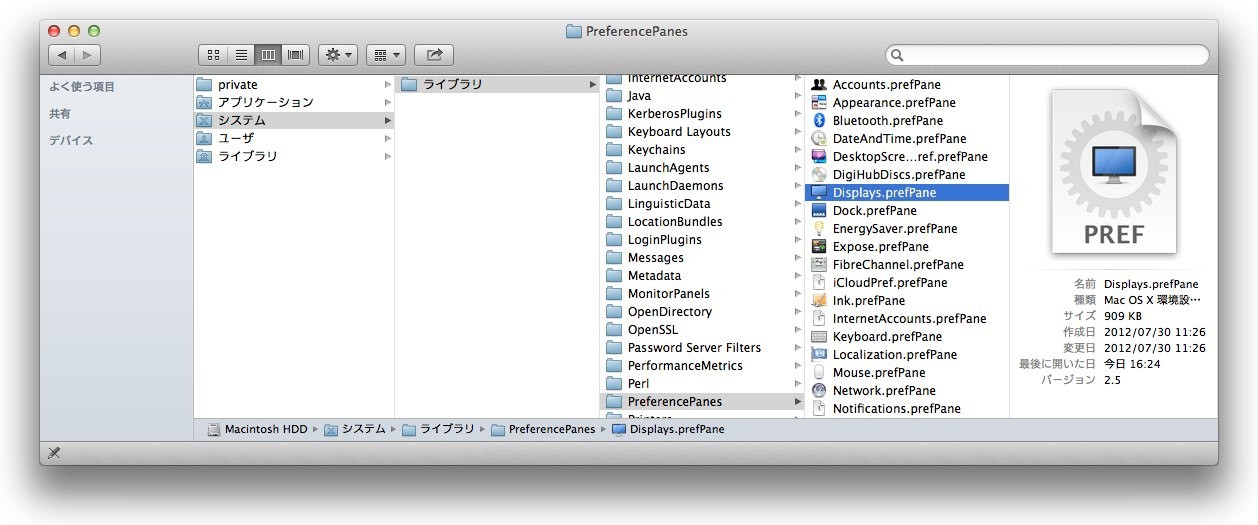Click the よく使う項目 sidebar heading
Viewport: 1258px width, 525px height.
82,87
